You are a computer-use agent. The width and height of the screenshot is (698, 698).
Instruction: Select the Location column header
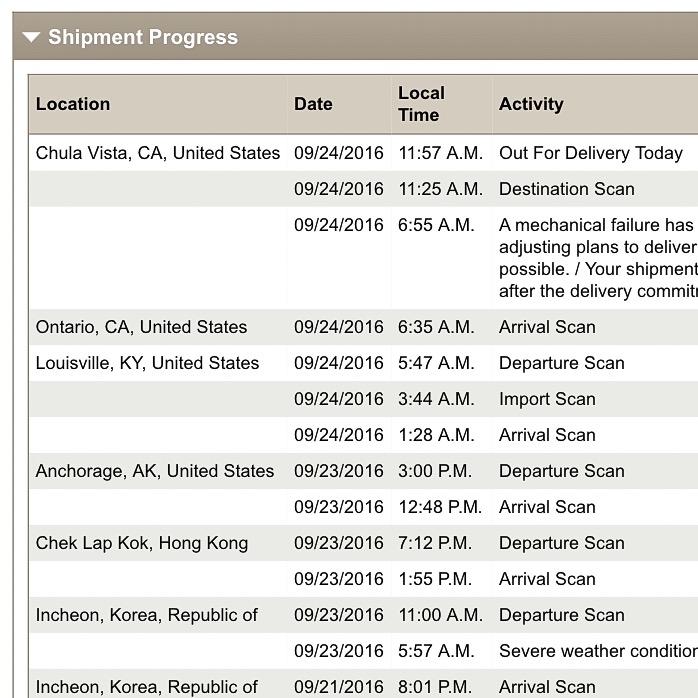73,104
